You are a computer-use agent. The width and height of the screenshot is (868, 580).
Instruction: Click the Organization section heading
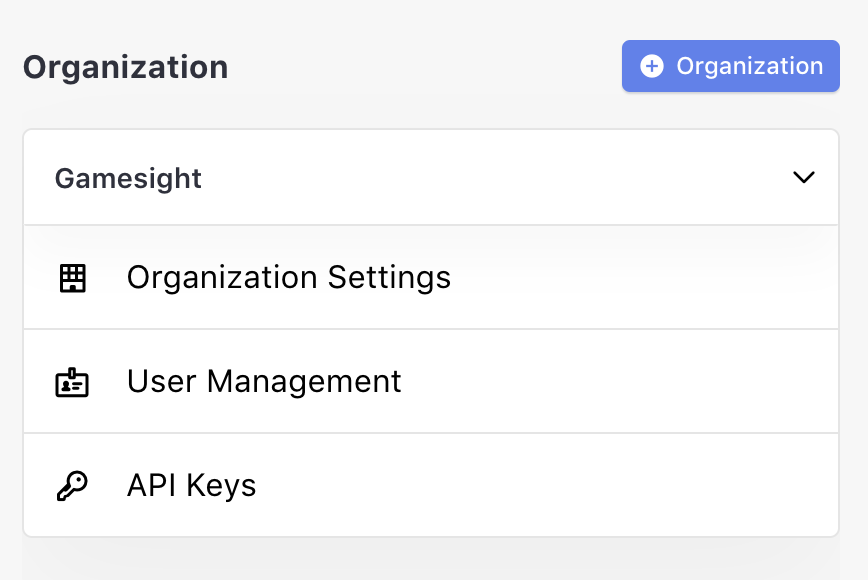coord(126,68)
